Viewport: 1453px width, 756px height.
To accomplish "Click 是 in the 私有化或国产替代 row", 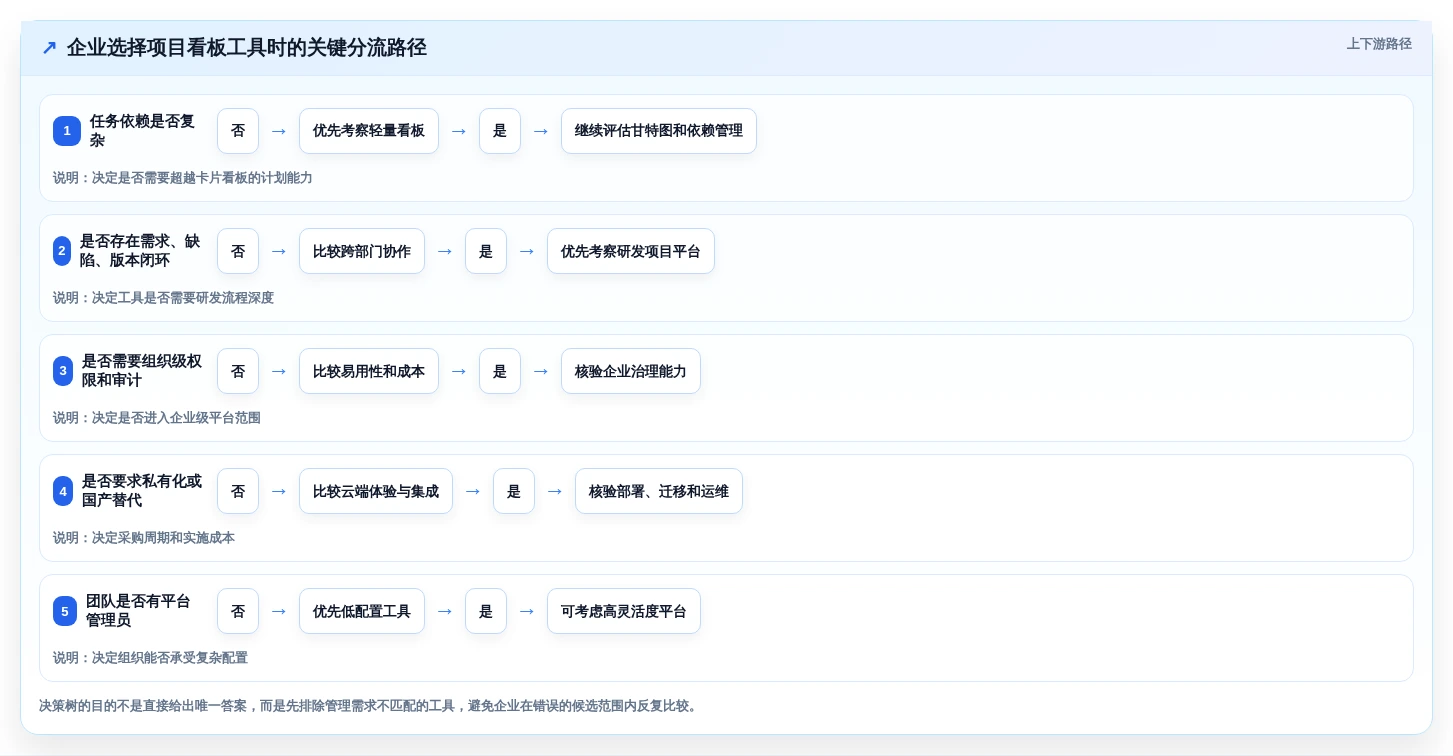I will click(x=514, y=491).
